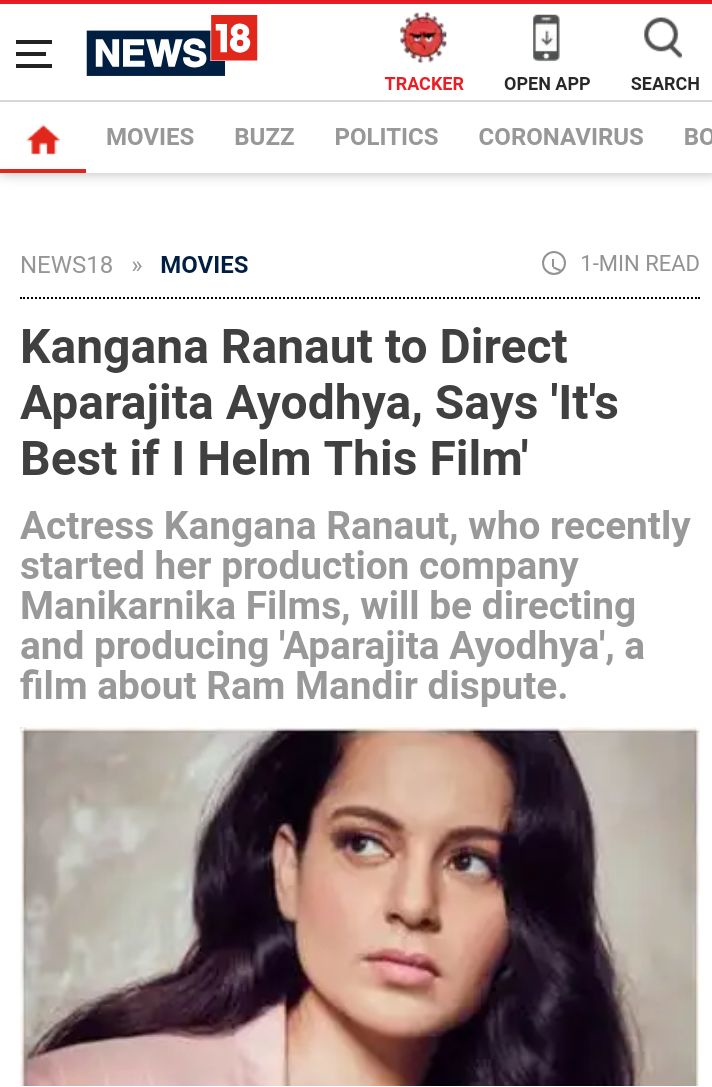Open the hamburger menu icon
The image size is (712, 1087).
(x=34, y=53)
